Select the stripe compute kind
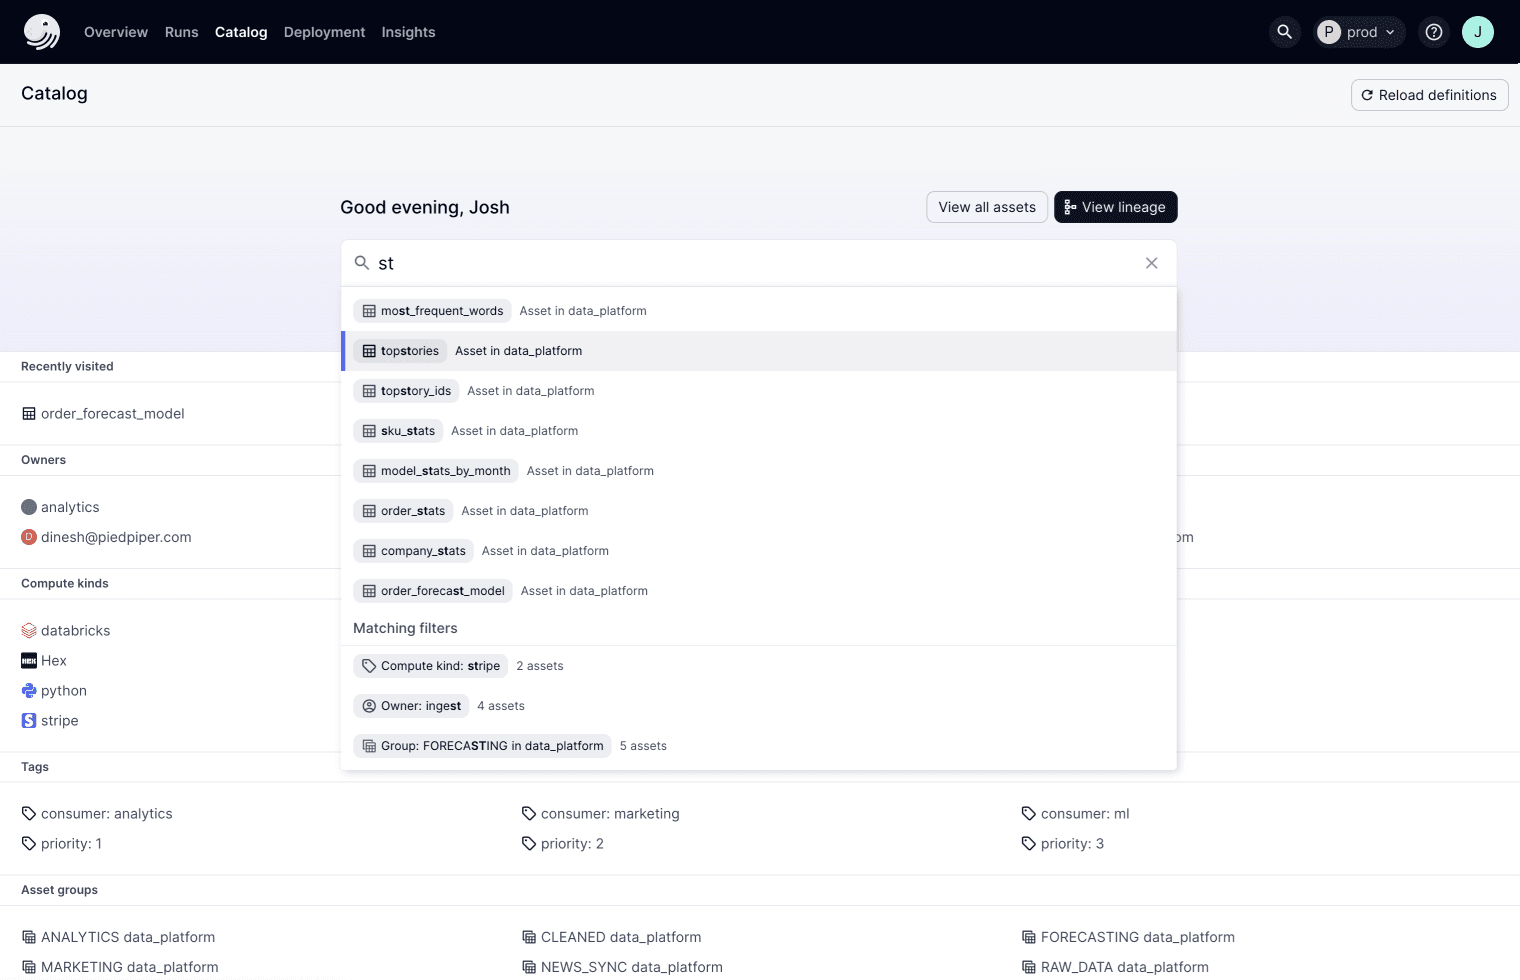The image size is (1520, 980). coord(59,721)
